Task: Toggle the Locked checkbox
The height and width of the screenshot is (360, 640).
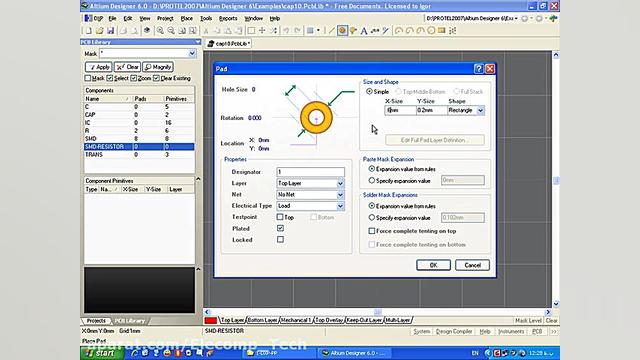Action: (280, 240)
